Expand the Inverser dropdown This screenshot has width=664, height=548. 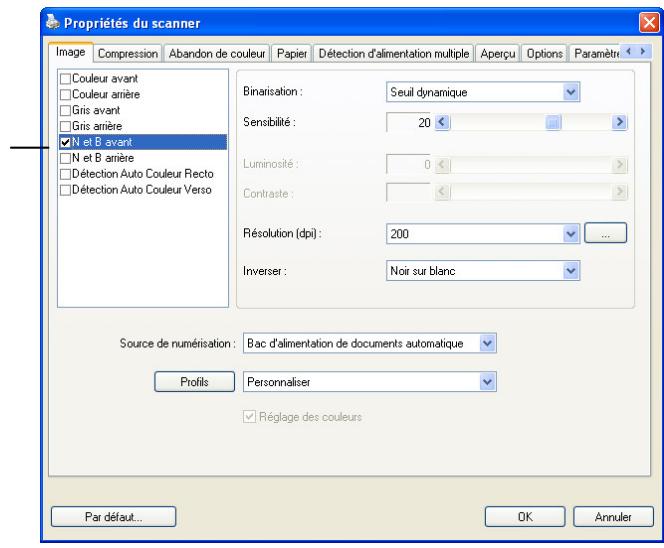[x=571, y=271]
